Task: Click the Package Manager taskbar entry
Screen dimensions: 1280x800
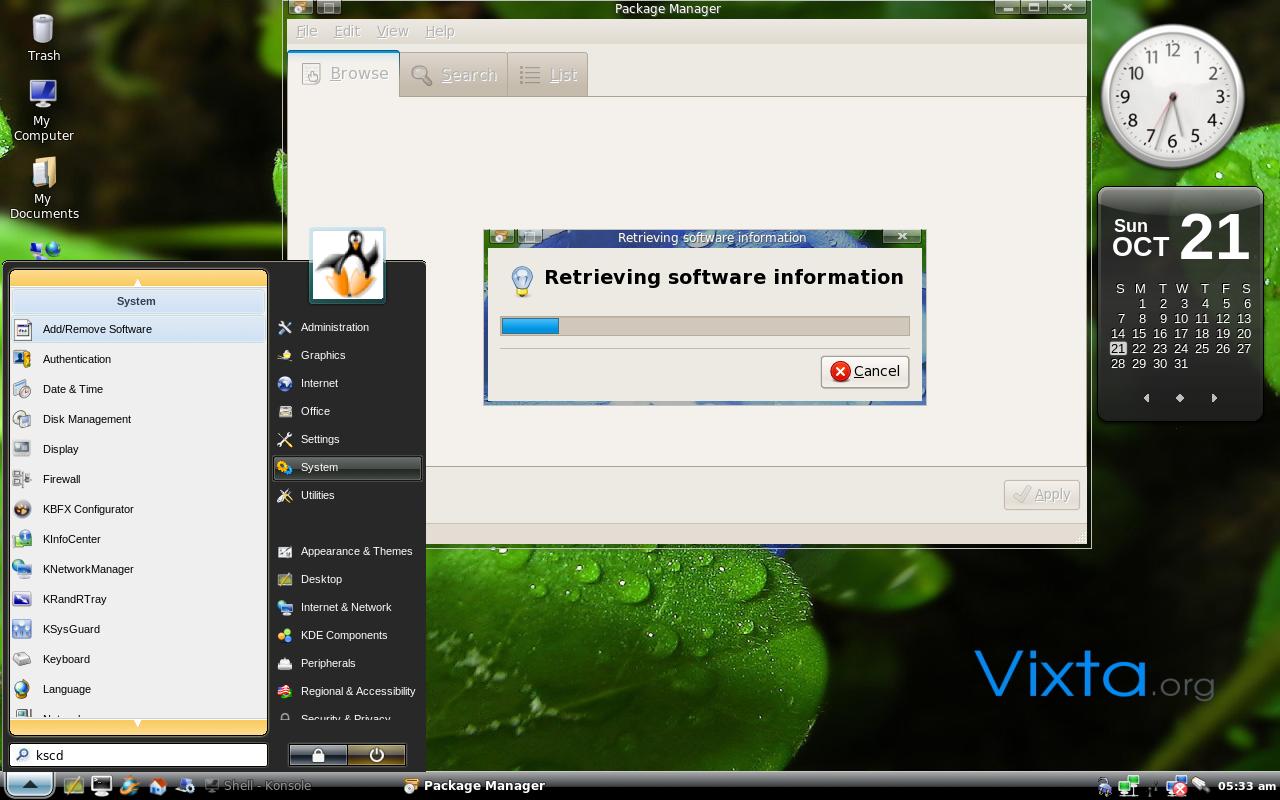Action: pyautogui.click(x=475, y=786)
